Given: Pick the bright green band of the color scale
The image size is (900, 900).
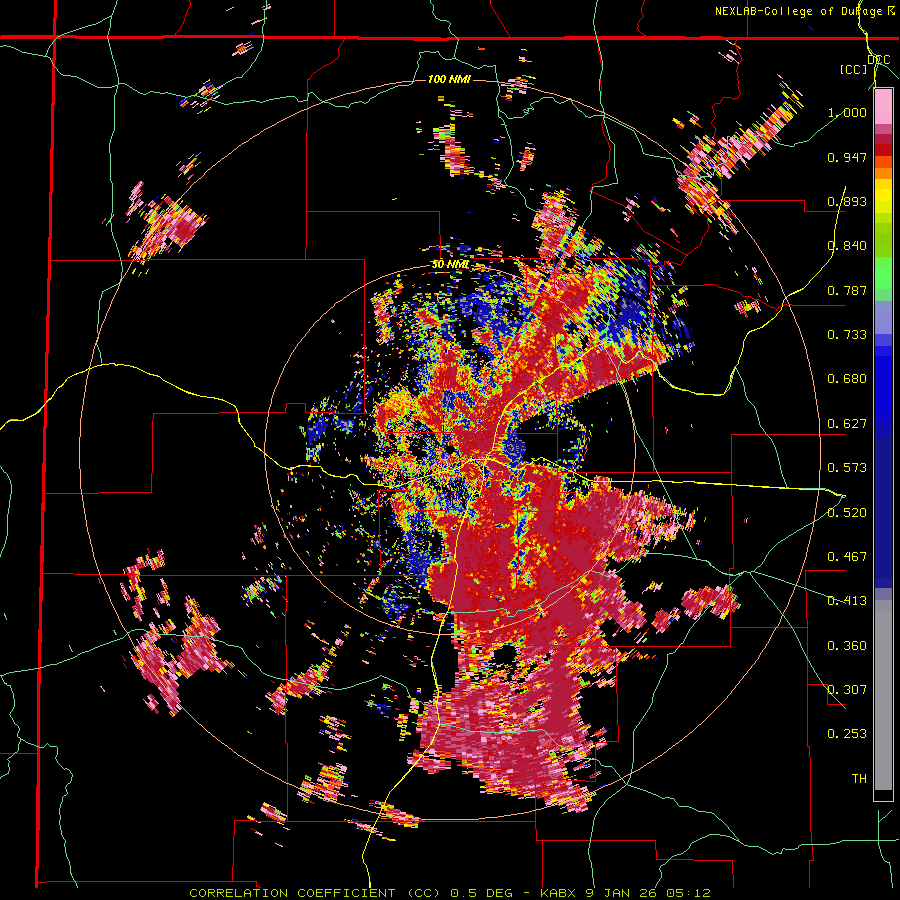Looking at the screenshot, I should 883,273.
